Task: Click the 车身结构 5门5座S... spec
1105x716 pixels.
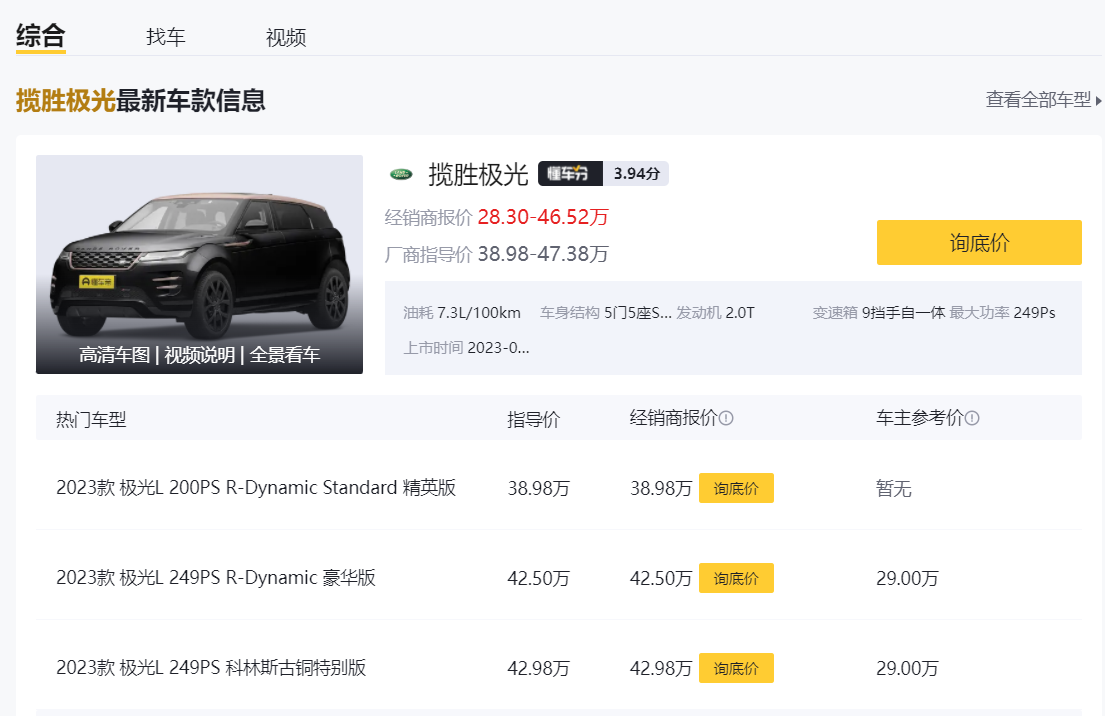Action: point(605,312)
